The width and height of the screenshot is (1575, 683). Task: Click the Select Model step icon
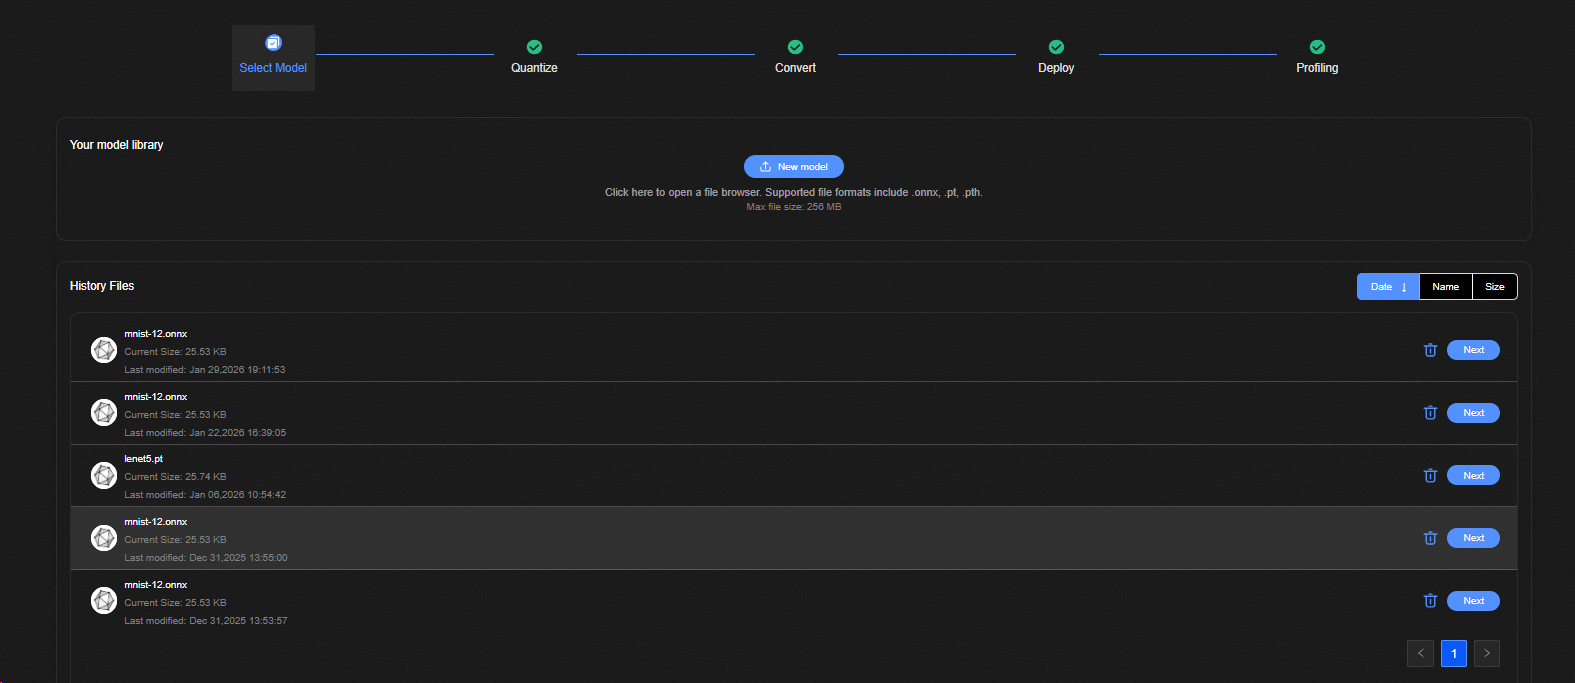click(273, 43)
